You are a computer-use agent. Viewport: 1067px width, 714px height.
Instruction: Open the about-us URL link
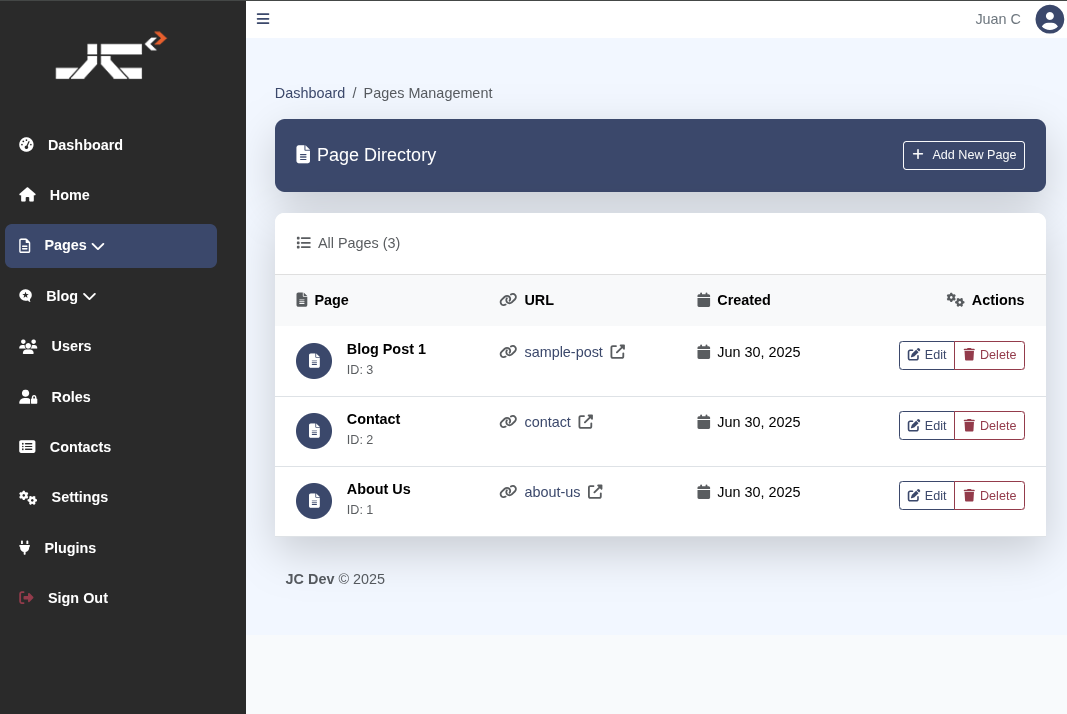pyautogui.click(x=552, y=491)
